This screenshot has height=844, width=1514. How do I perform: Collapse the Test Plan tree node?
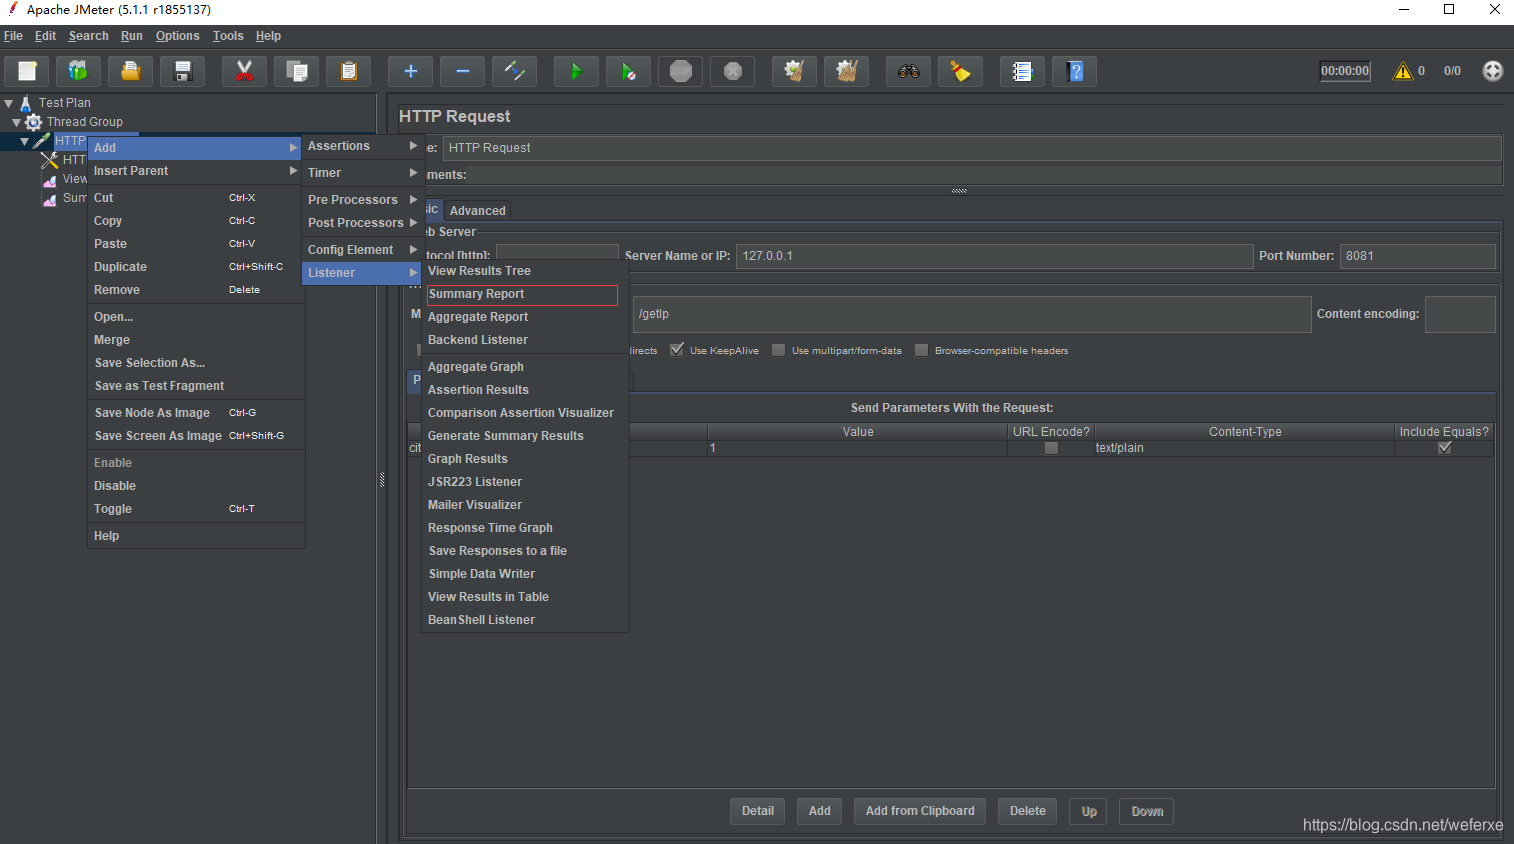click(9, 103)
